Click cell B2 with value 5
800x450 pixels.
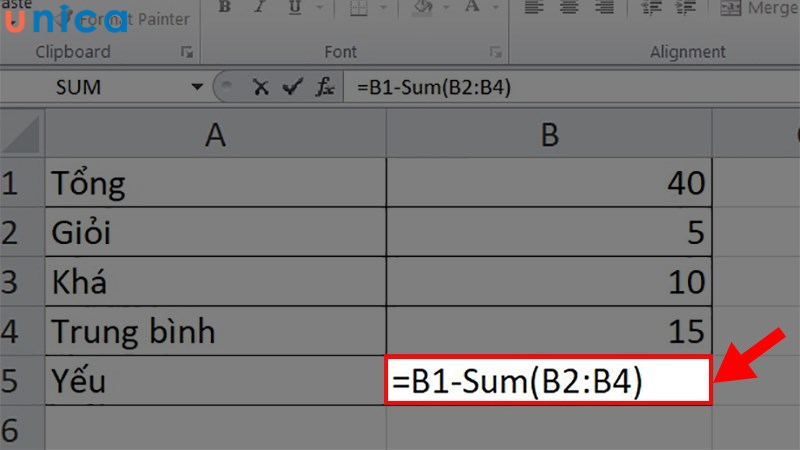(x=549, y=232)
